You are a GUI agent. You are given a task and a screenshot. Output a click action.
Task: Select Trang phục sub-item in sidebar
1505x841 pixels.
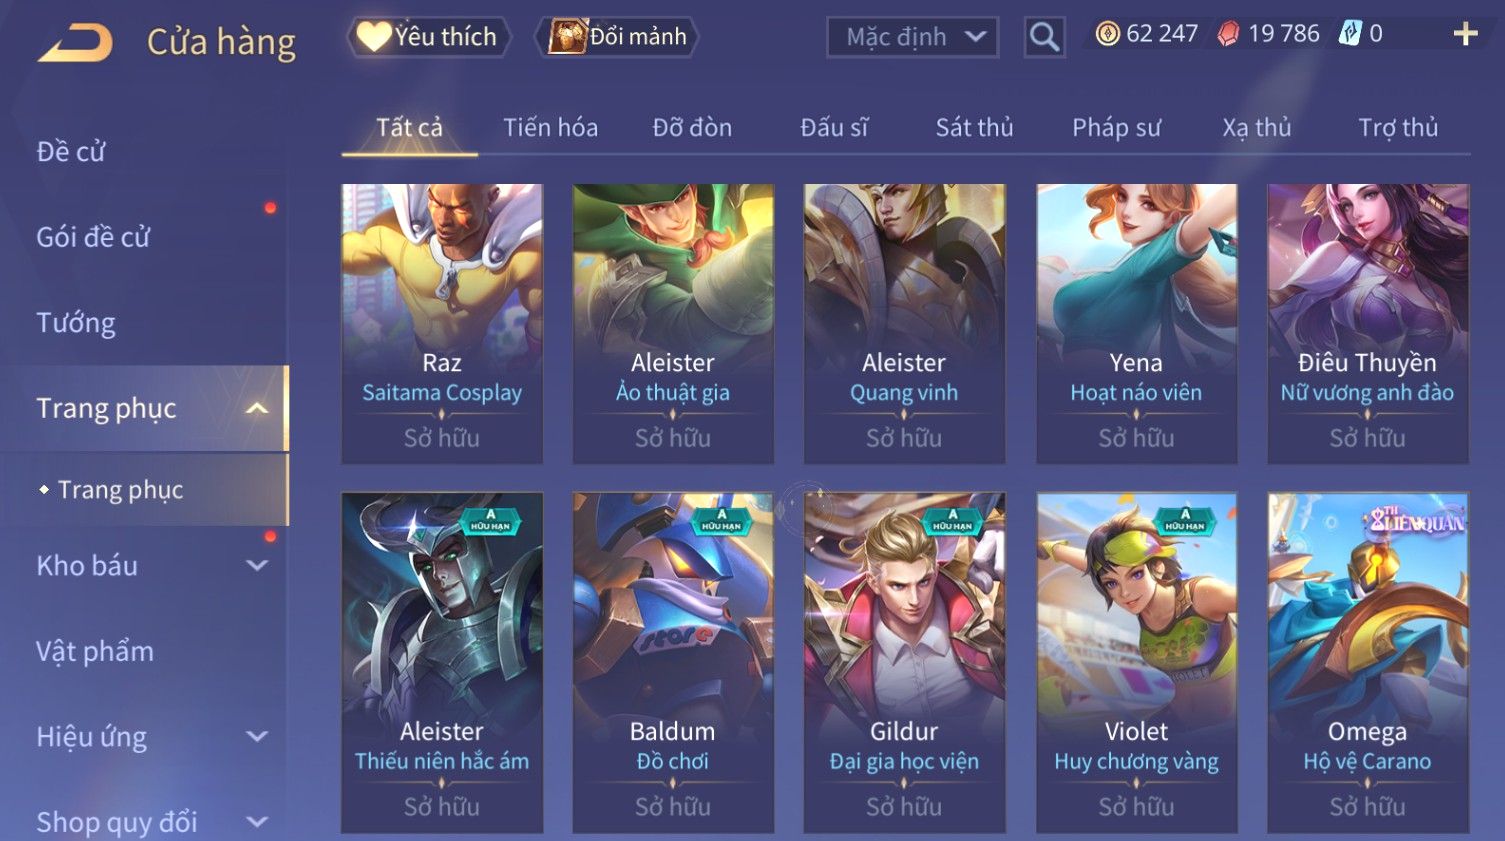click(x=121, y=489)
